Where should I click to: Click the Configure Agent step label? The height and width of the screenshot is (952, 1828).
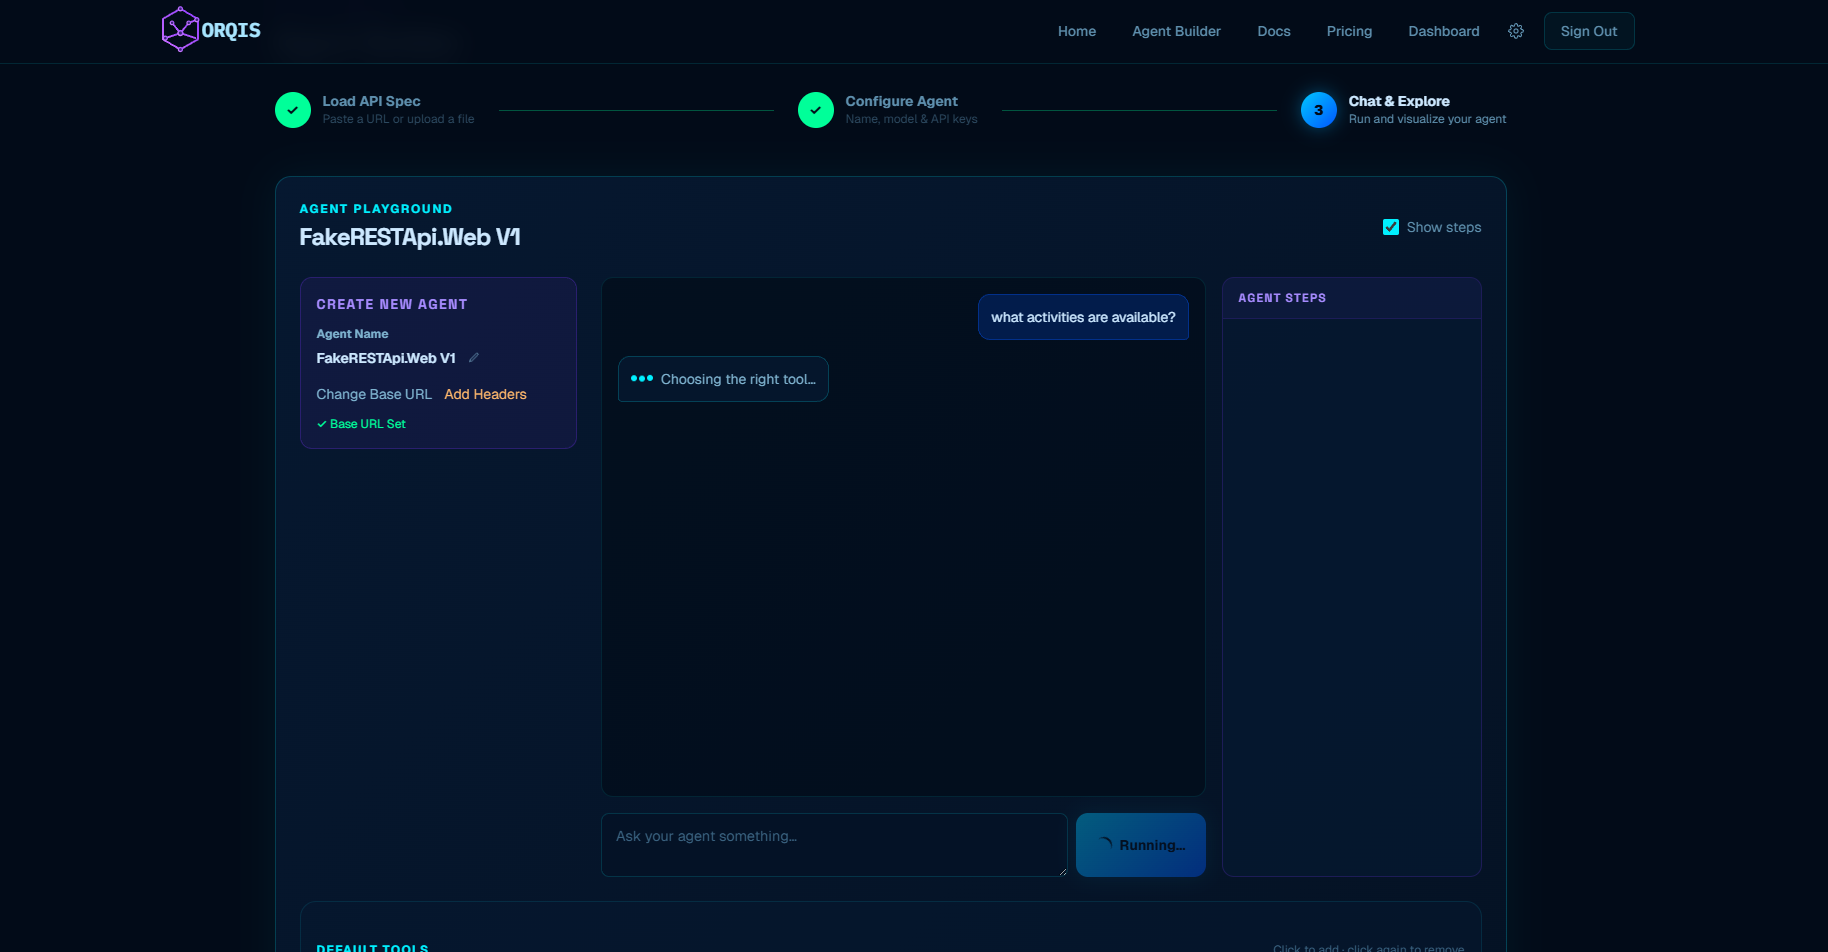[x=901, y=101]
